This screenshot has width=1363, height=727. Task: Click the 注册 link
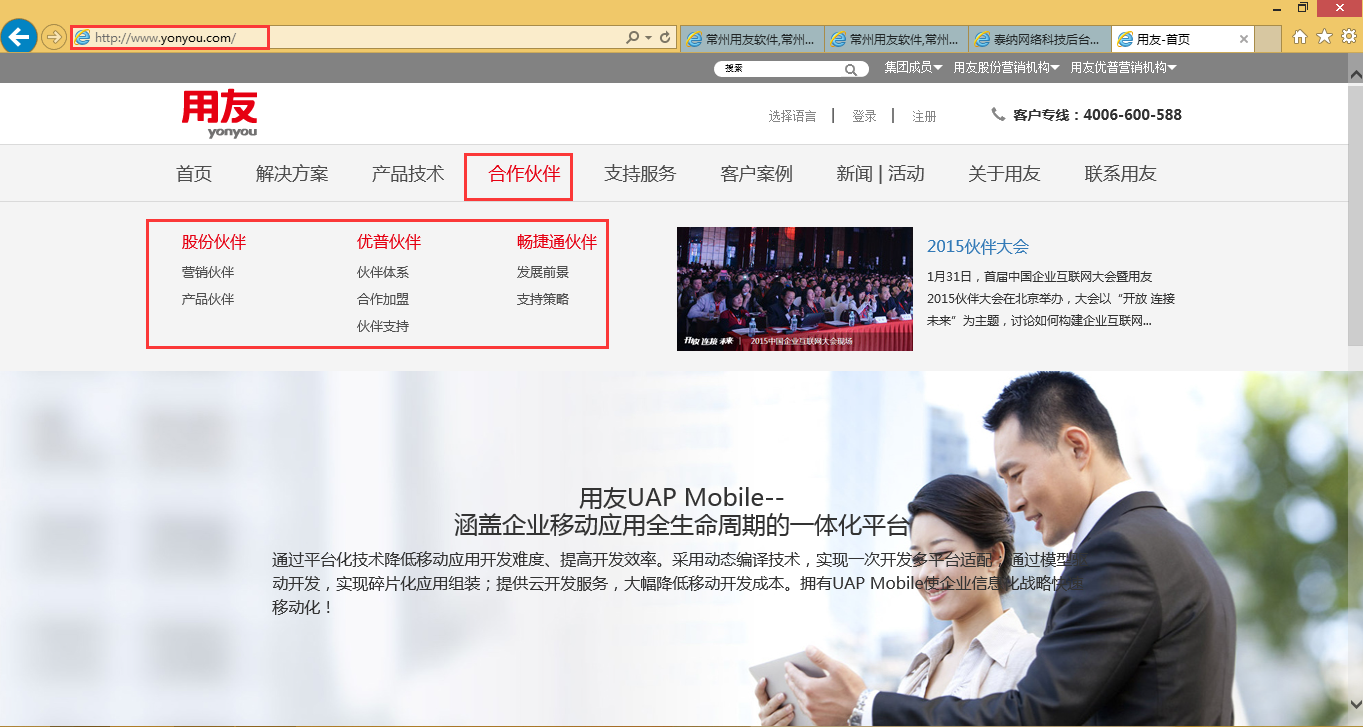924,116
